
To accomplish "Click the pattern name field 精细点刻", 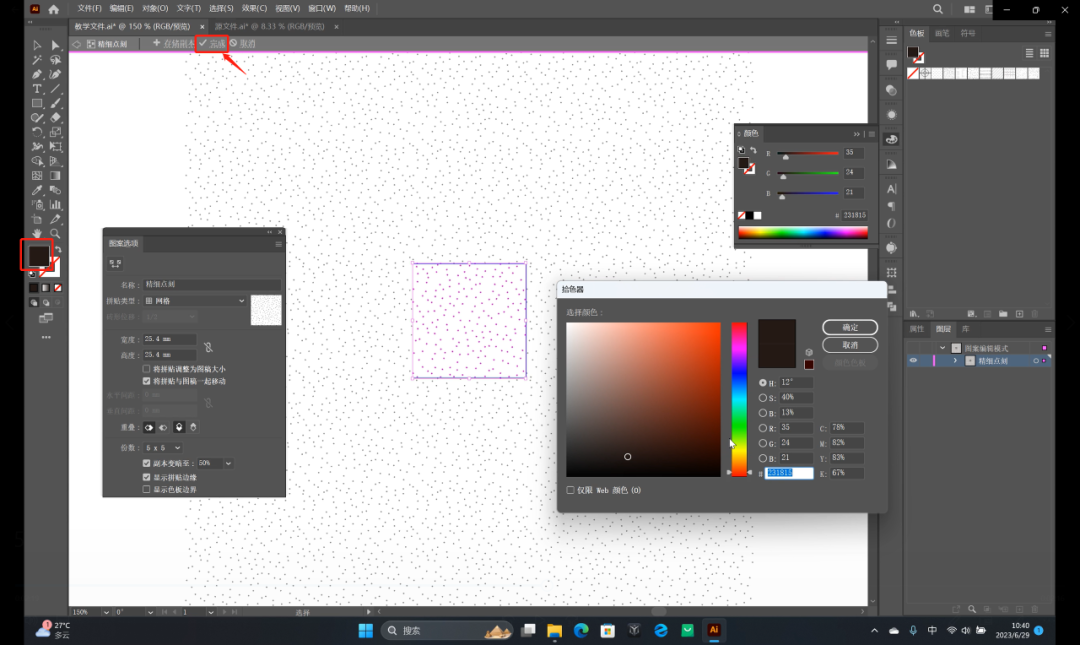I will tap(211, 284).
